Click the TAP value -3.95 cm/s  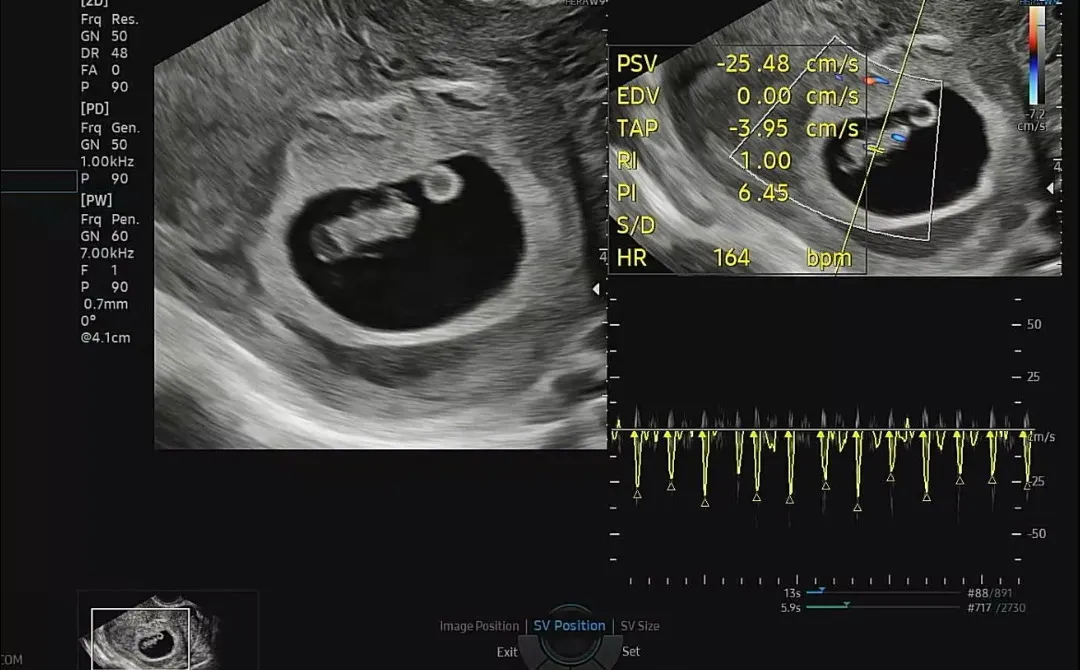[793, 128]
